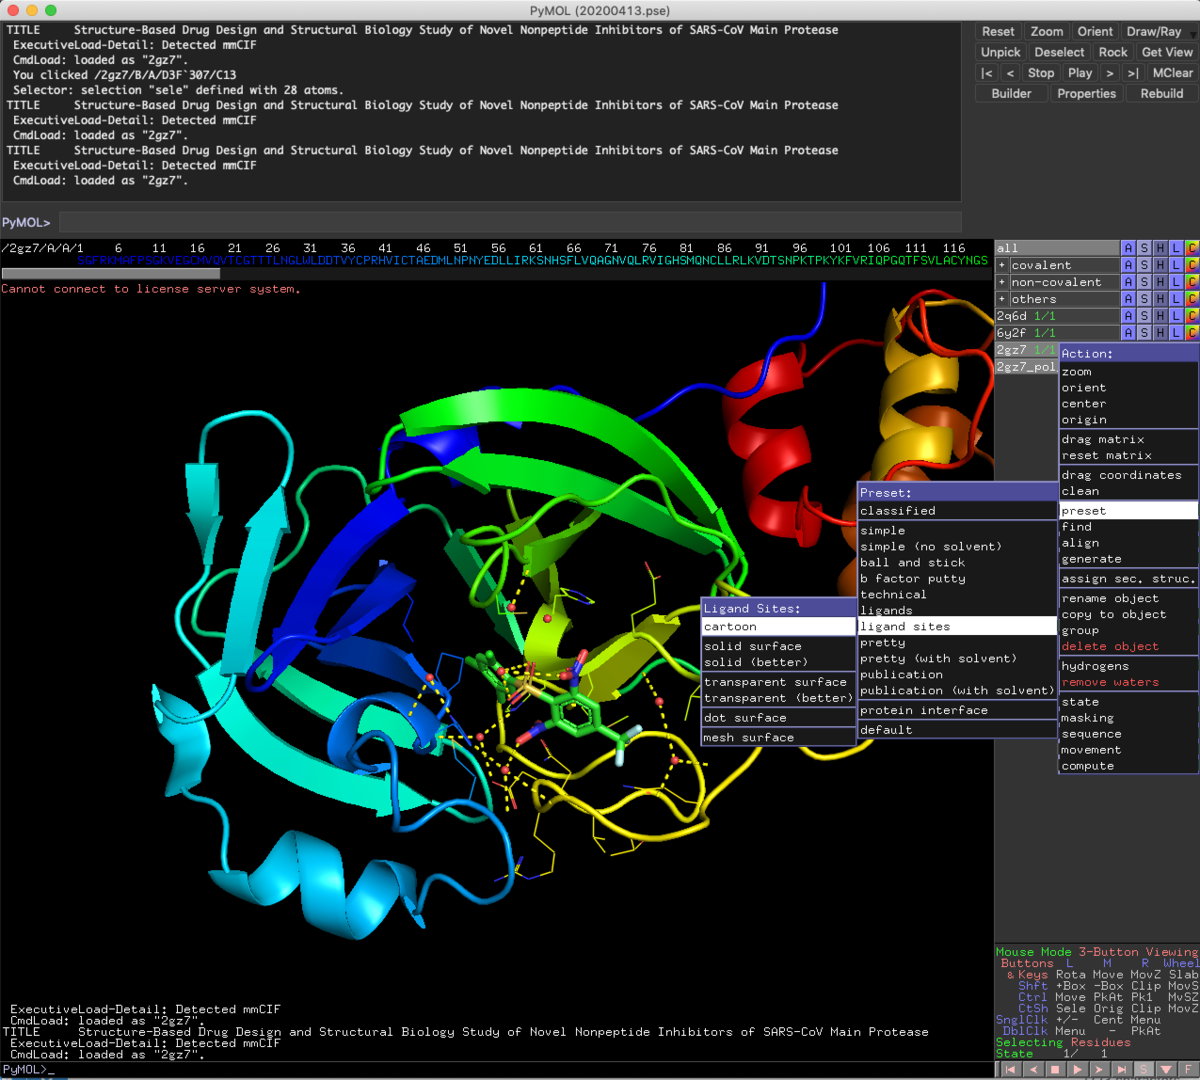
Task: Click the Deselect button
Action: pos(1059,52)
